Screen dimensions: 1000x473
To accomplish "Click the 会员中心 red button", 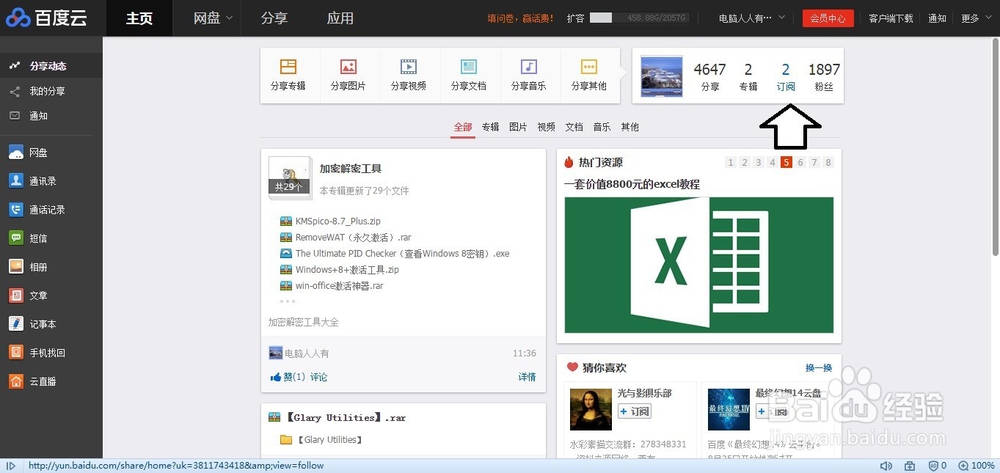I will (x=828, y=18).
